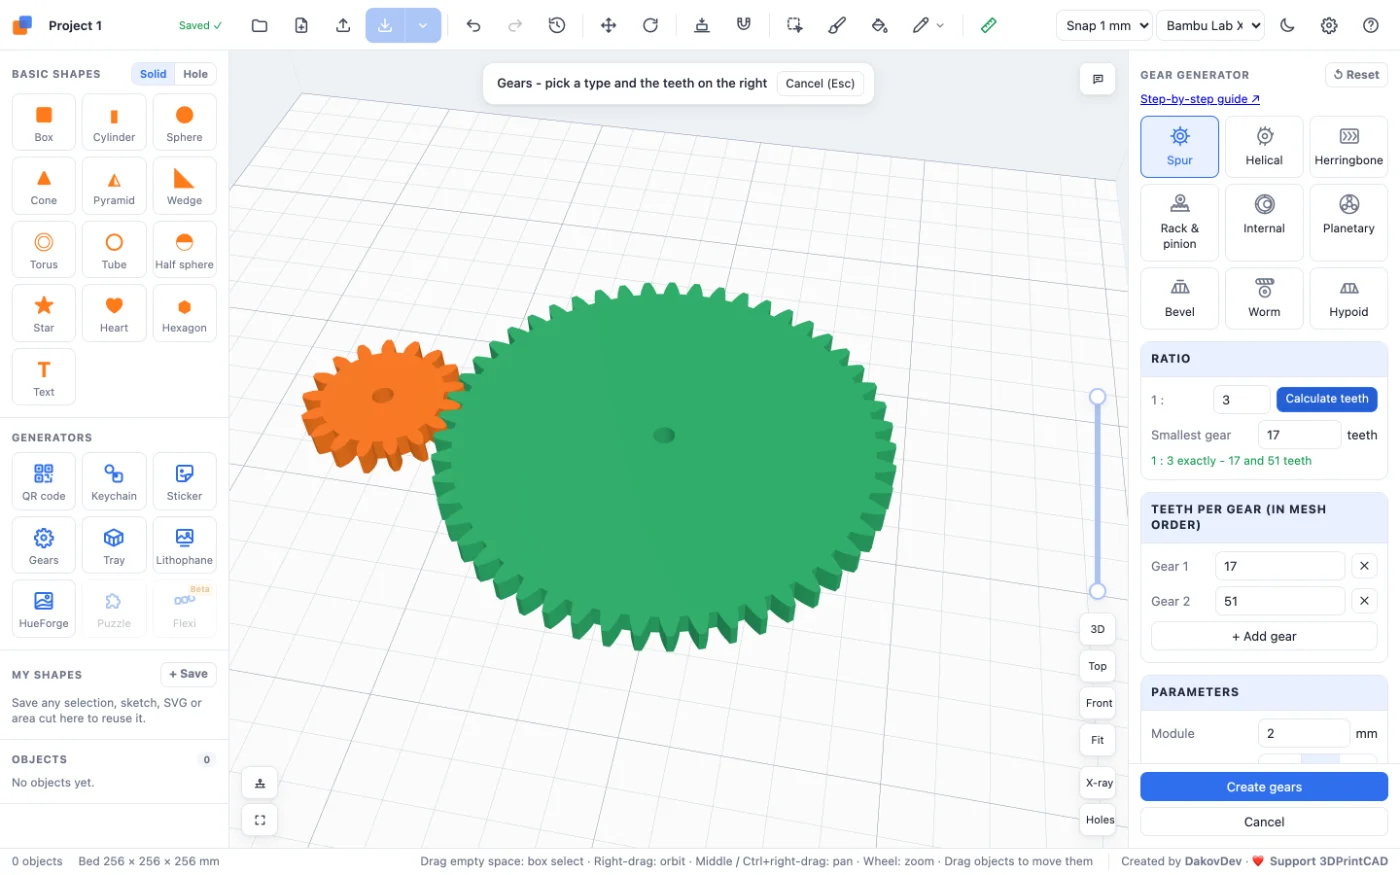Select the rotate tool icon
1400x875 pixels.
click(x=650, y=26)
